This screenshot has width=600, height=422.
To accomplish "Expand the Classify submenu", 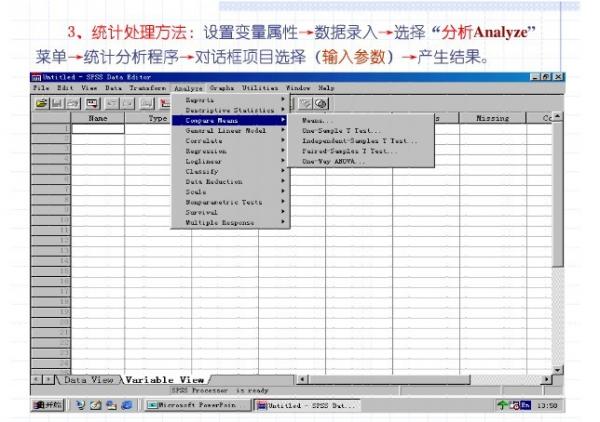I will tap(230, 171).
